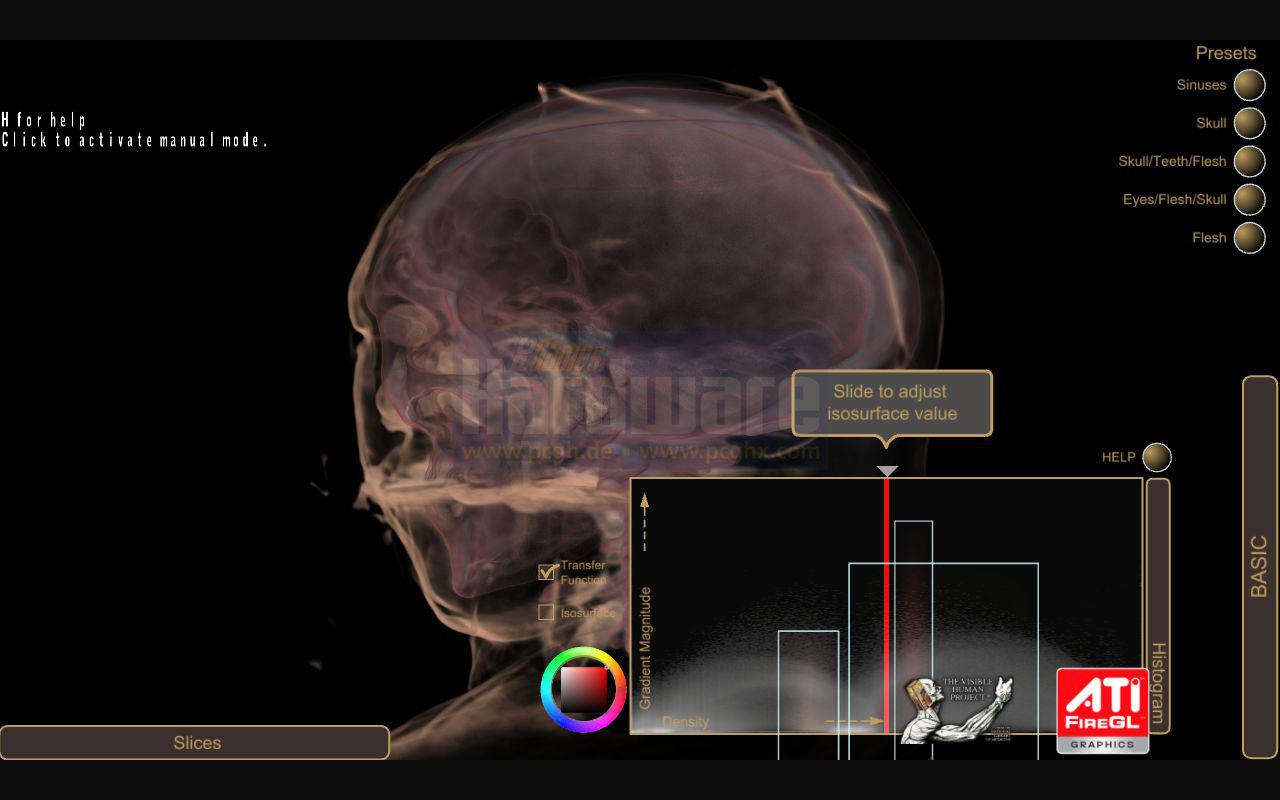Image resolution: width=1280 pixels, height=800 pixels.
Task: Expand the Slices panel
Action: (194, 743)
